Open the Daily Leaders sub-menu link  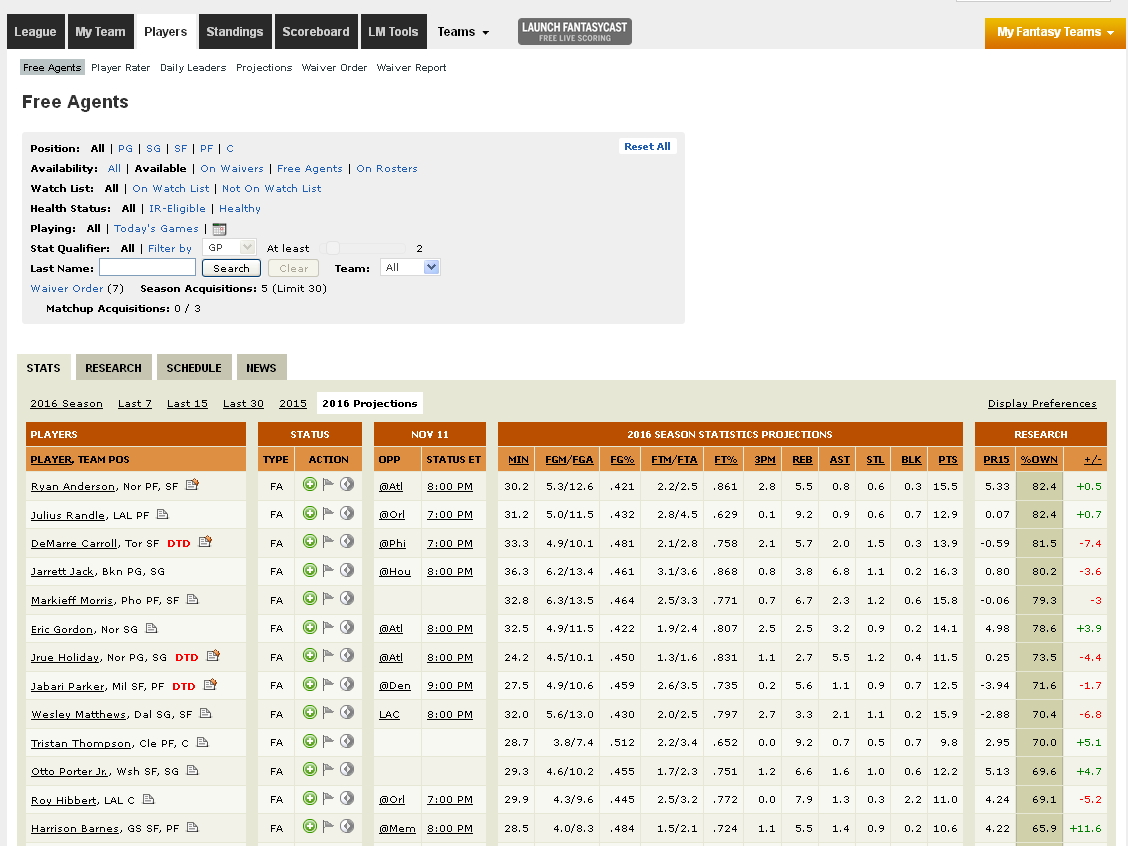coord(193,68)
